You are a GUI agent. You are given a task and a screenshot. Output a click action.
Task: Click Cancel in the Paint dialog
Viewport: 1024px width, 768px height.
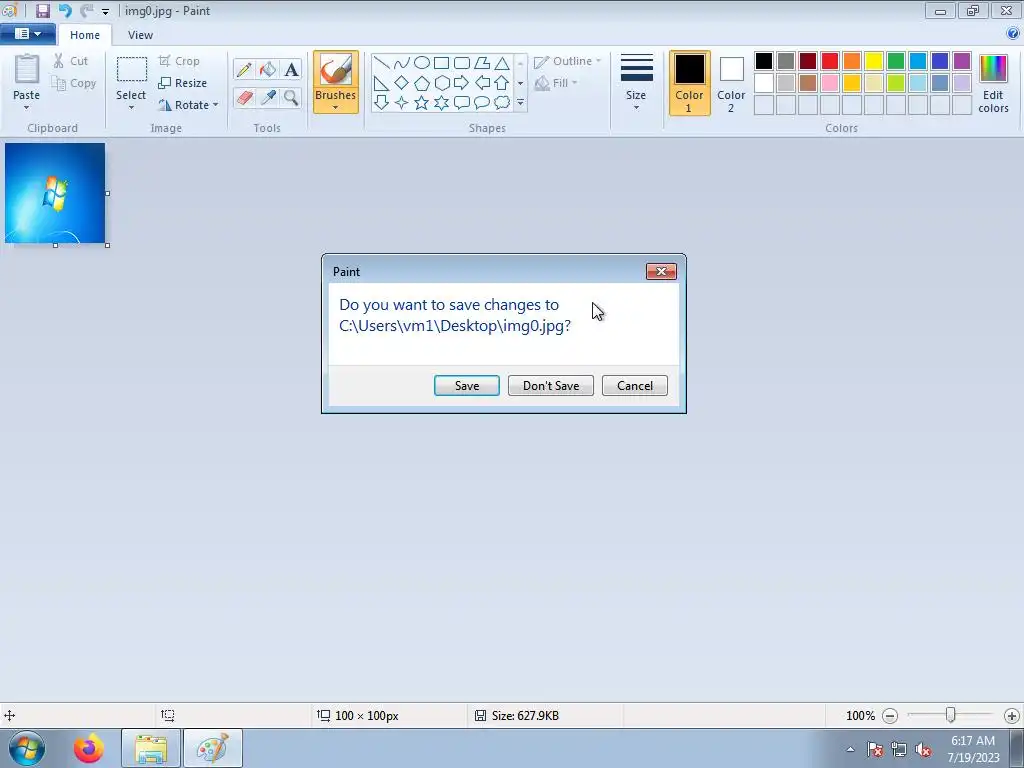pos(635,385)
